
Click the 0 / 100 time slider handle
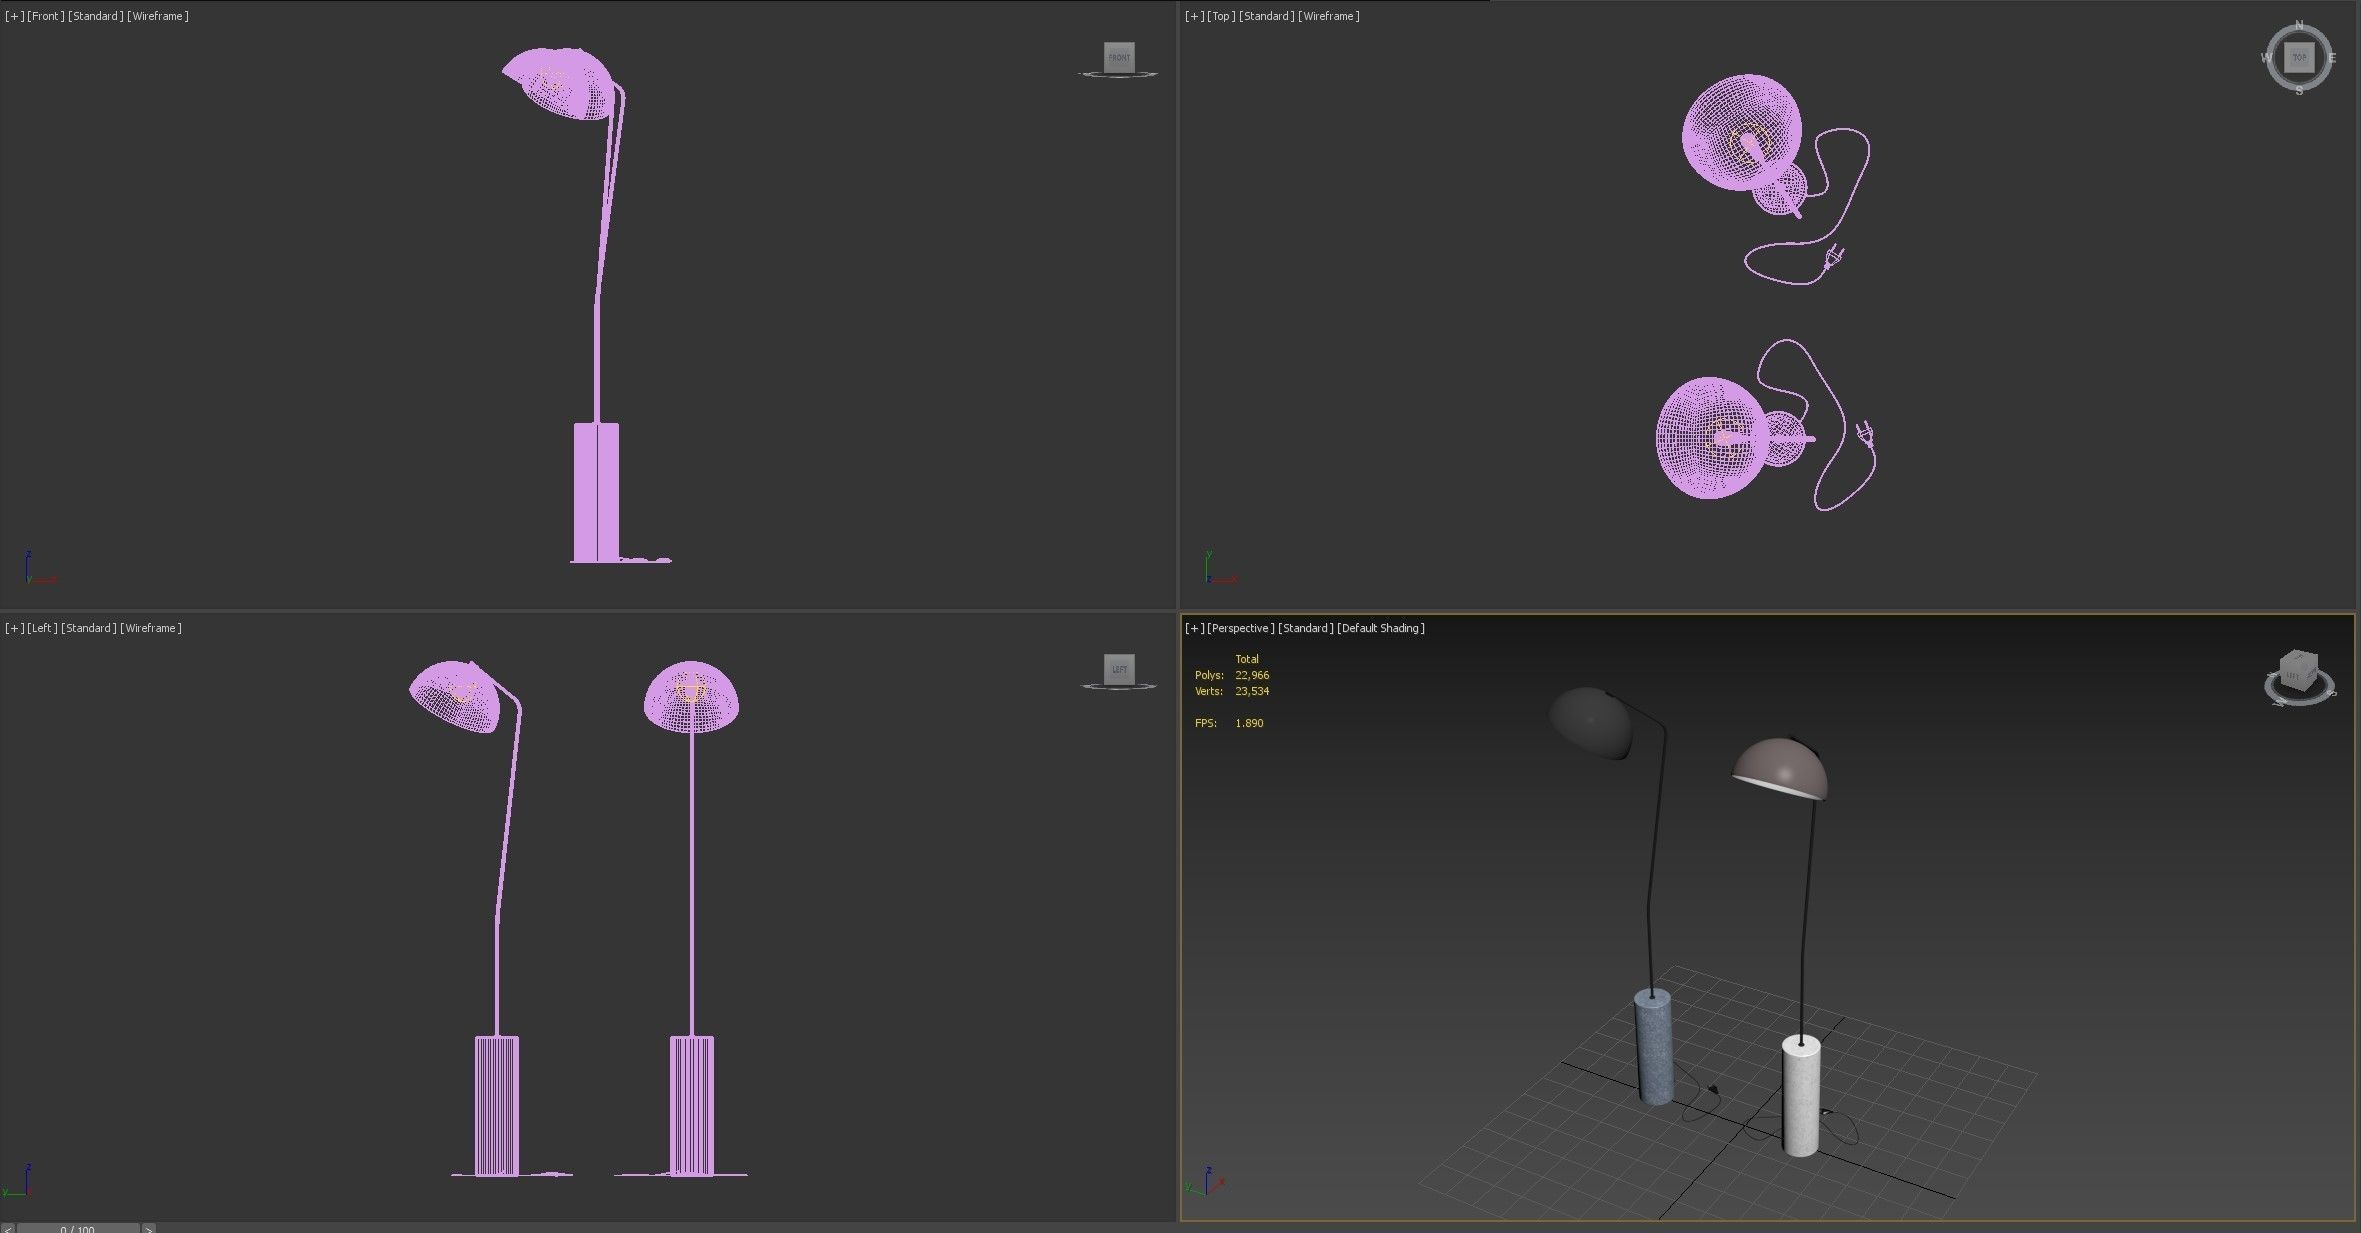(x=78, y=1228)
